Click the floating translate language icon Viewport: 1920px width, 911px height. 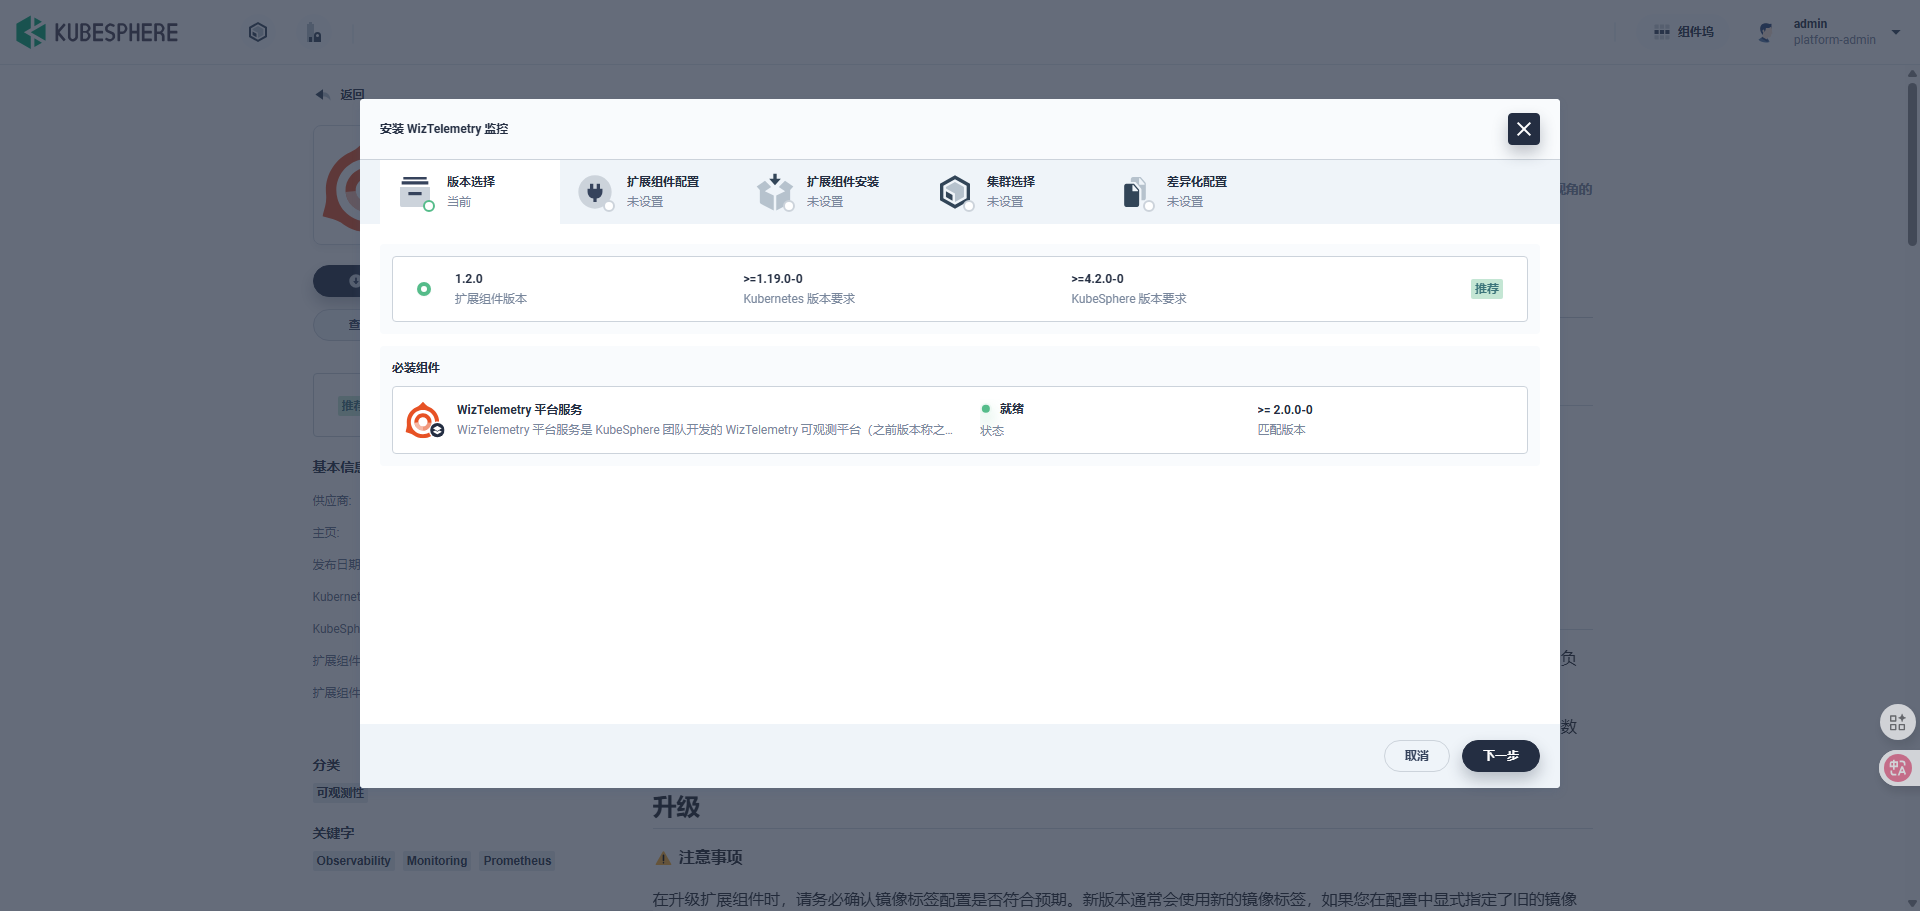coord(1898,768)
